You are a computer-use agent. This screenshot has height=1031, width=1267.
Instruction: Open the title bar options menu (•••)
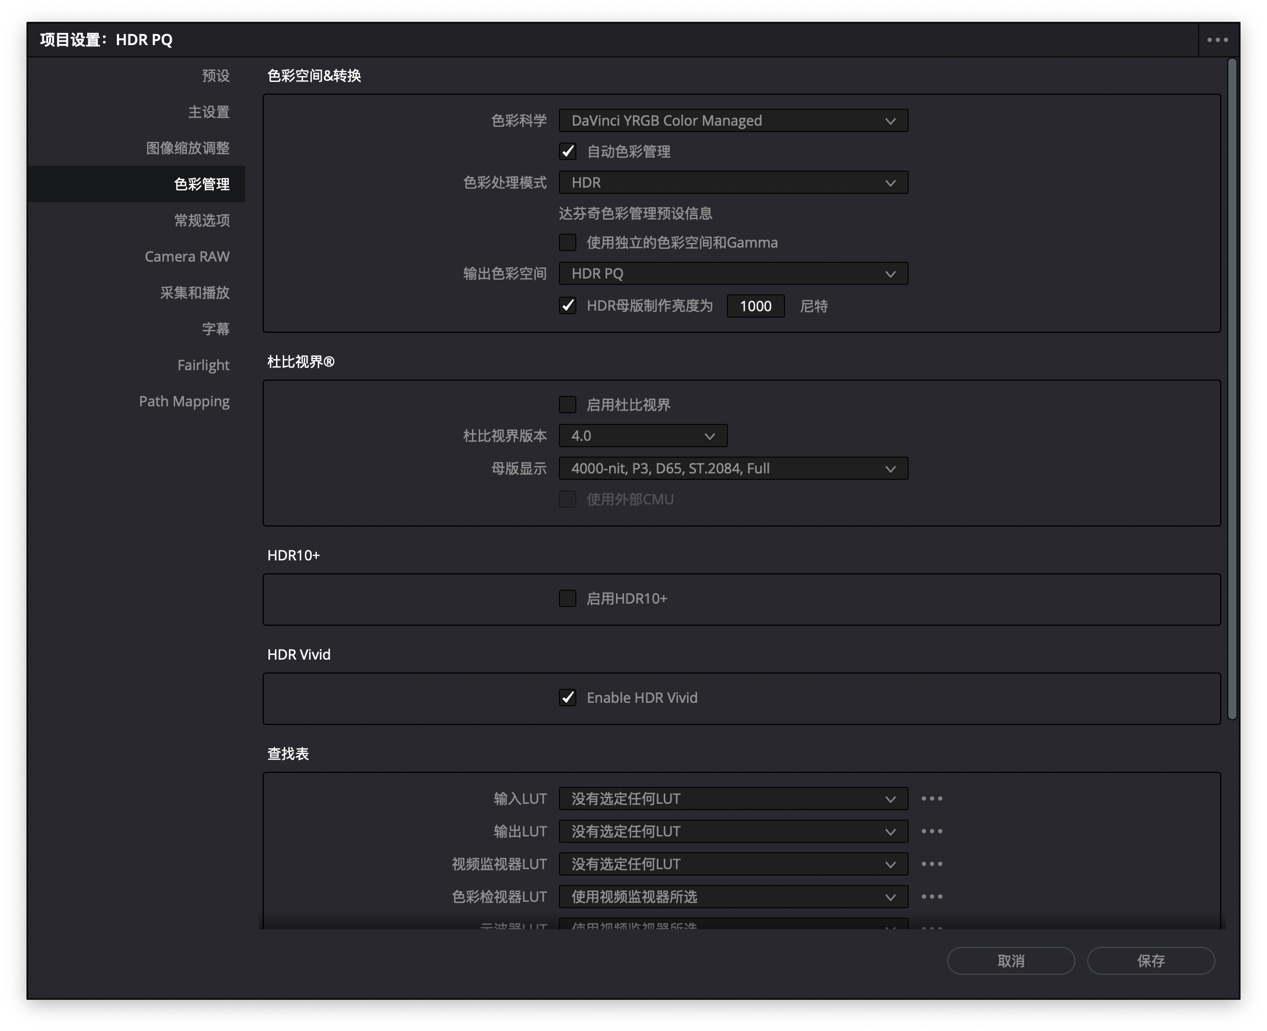tap(1218, 39)
